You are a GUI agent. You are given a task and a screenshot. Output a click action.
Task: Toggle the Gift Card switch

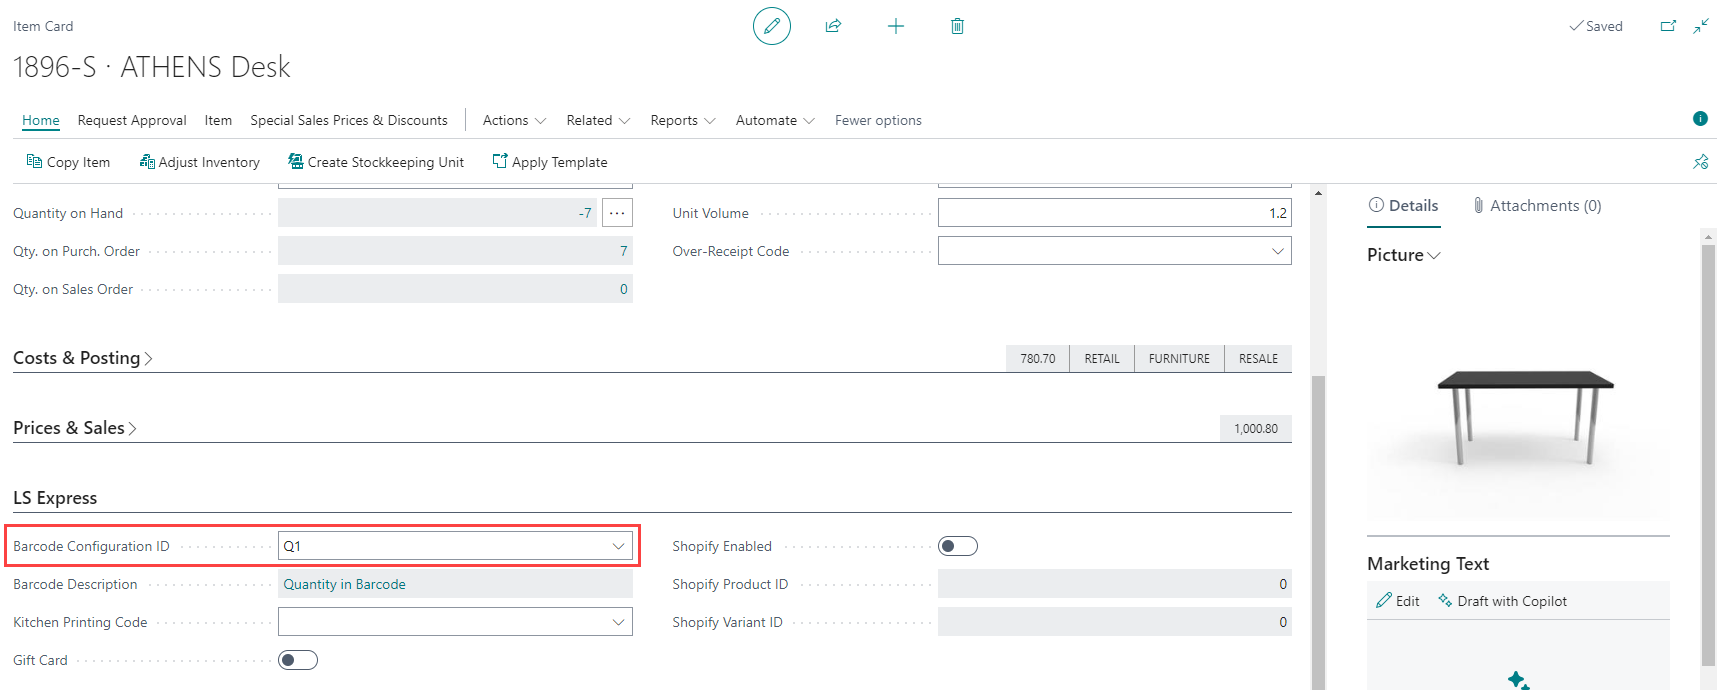[x=298, y=660]
